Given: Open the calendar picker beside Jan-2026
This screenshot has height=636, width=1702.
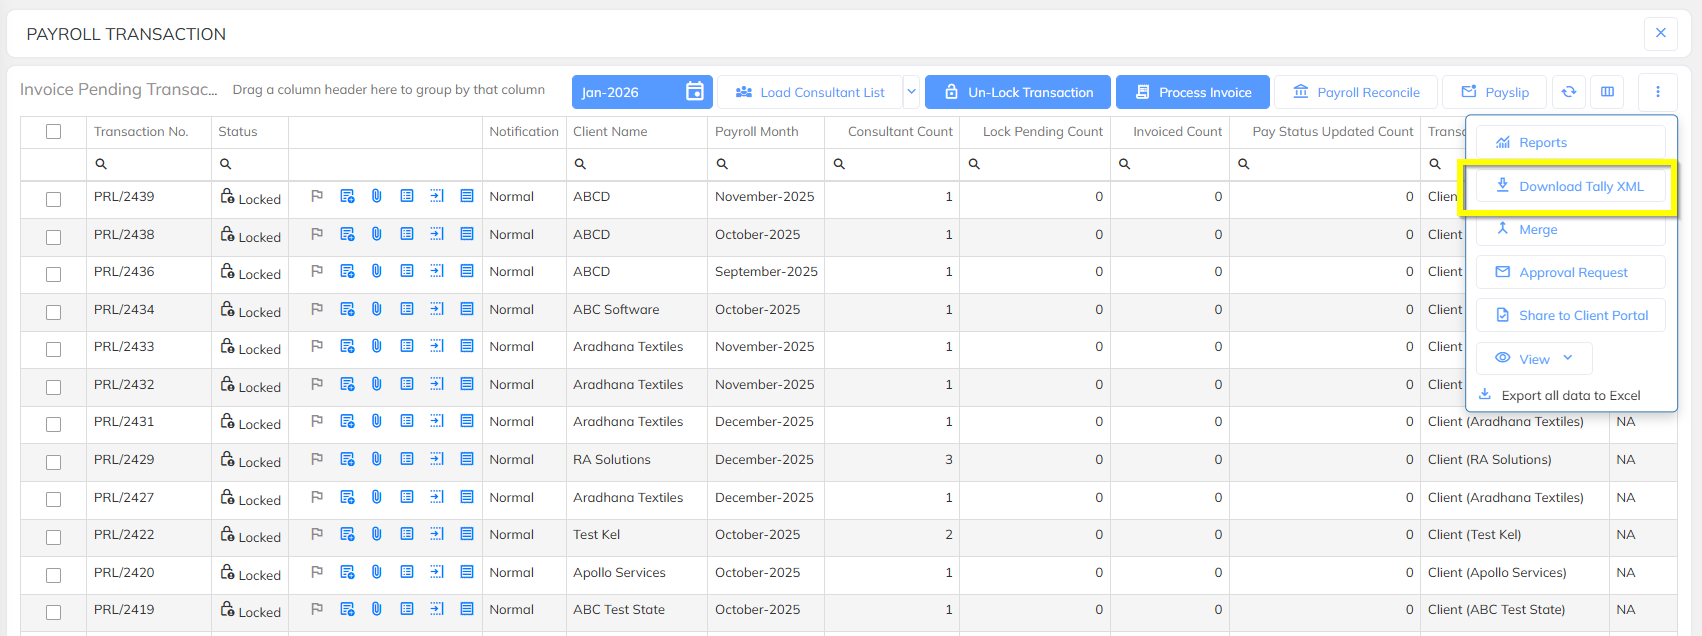Looking at the screenshot, I should click(x=695, y=92).
